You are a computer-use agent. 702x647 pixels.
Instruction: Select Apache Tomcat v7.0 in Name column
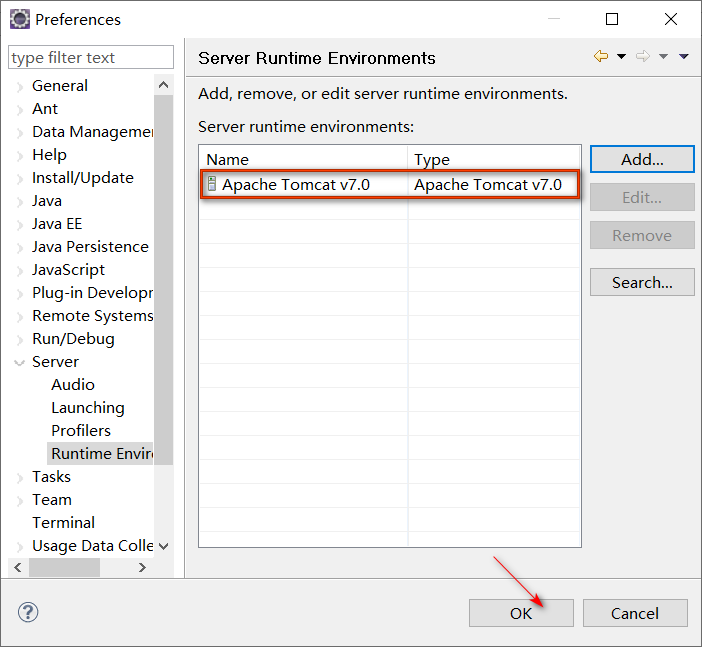(x=296, y=184)
